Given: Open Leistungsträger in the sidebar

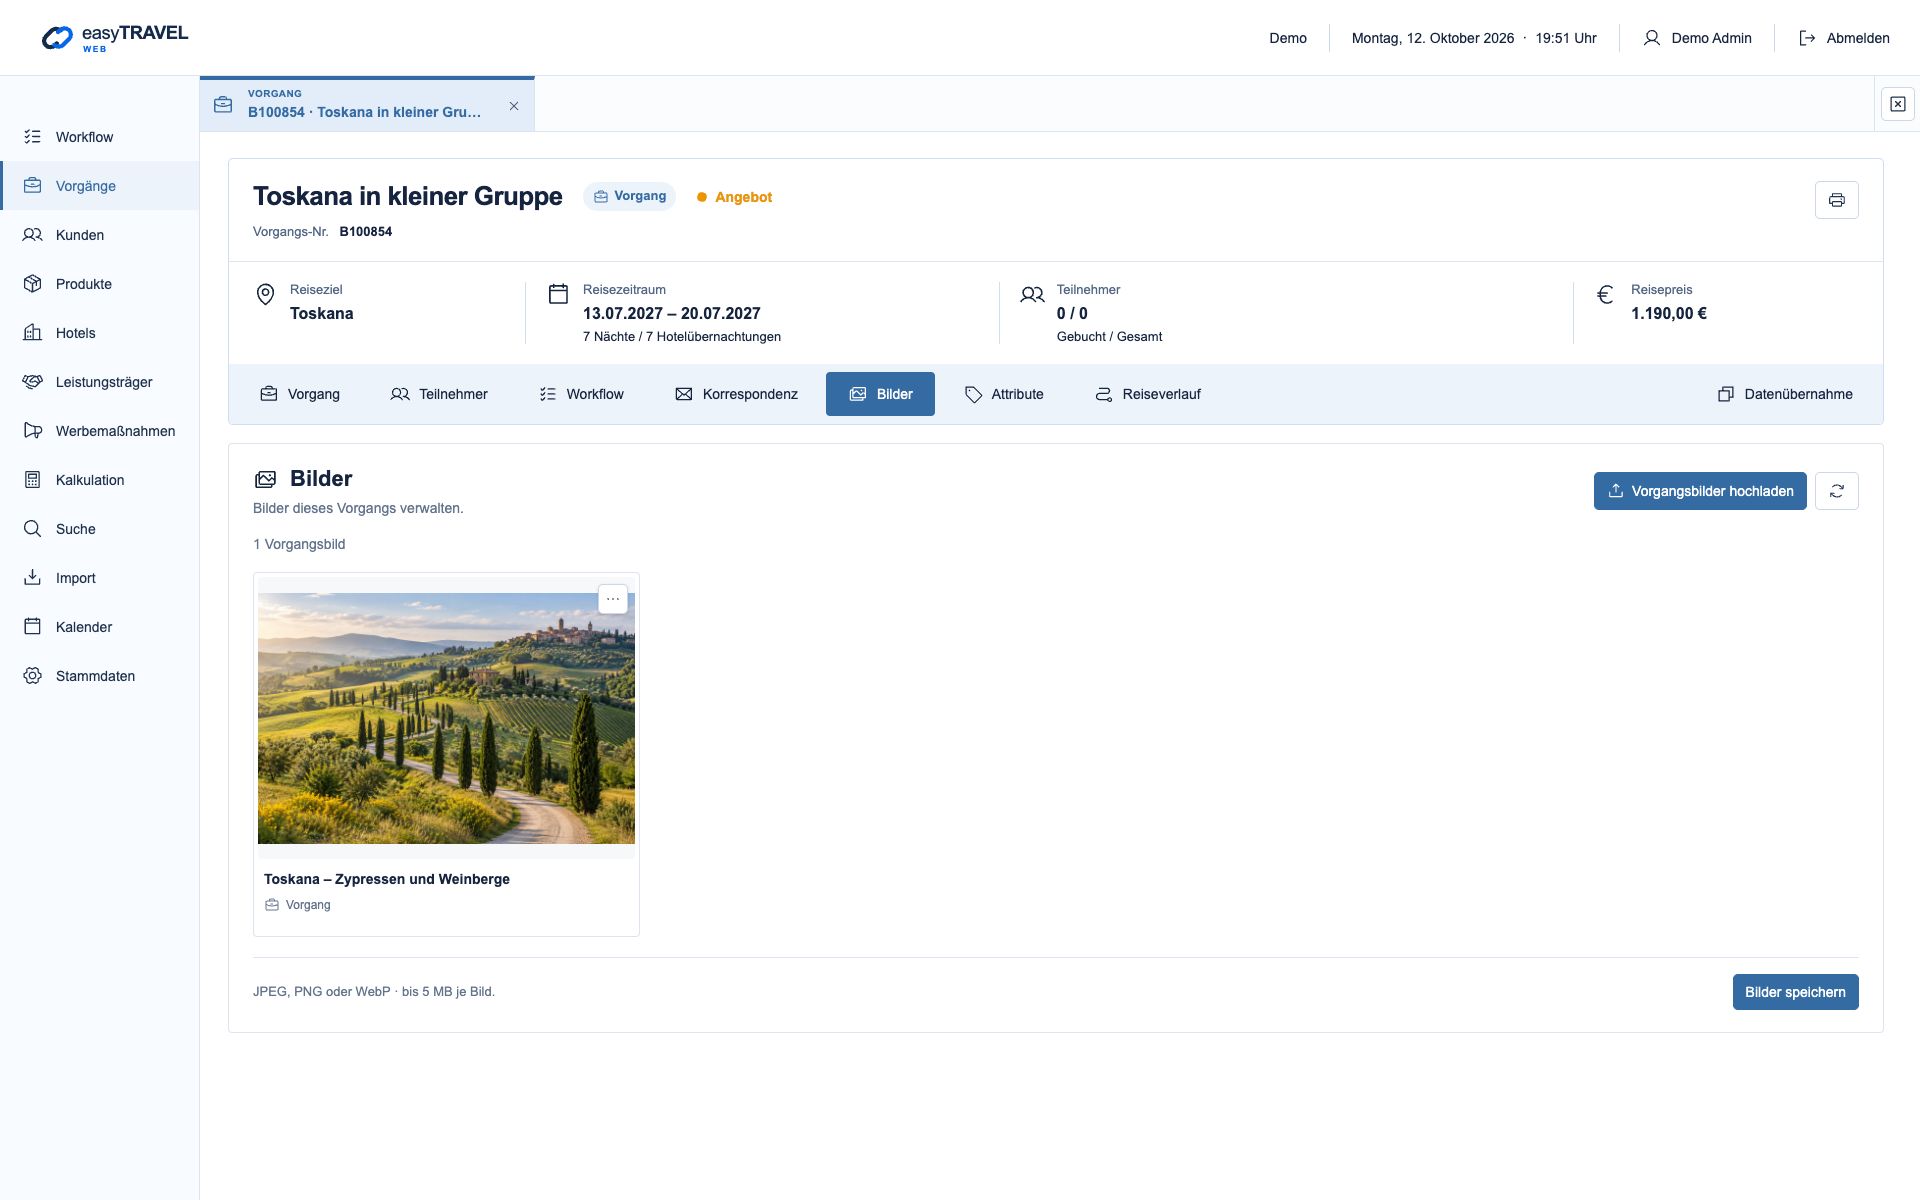Looking at the screenshot, I should point(99,382).
